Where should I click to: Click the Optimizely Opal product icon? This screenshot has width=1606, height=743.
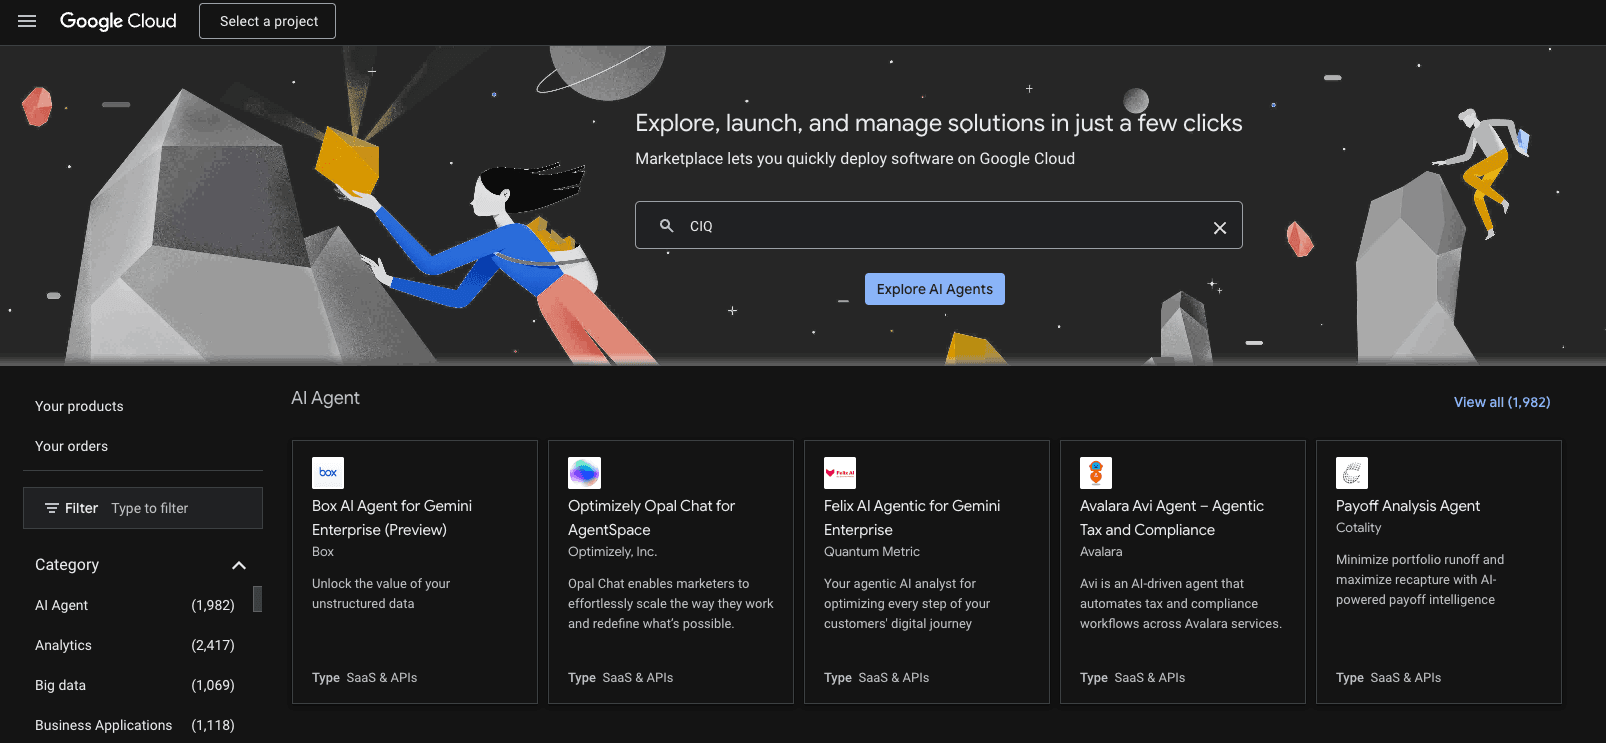pyautogui.click(x=584, y=472)
